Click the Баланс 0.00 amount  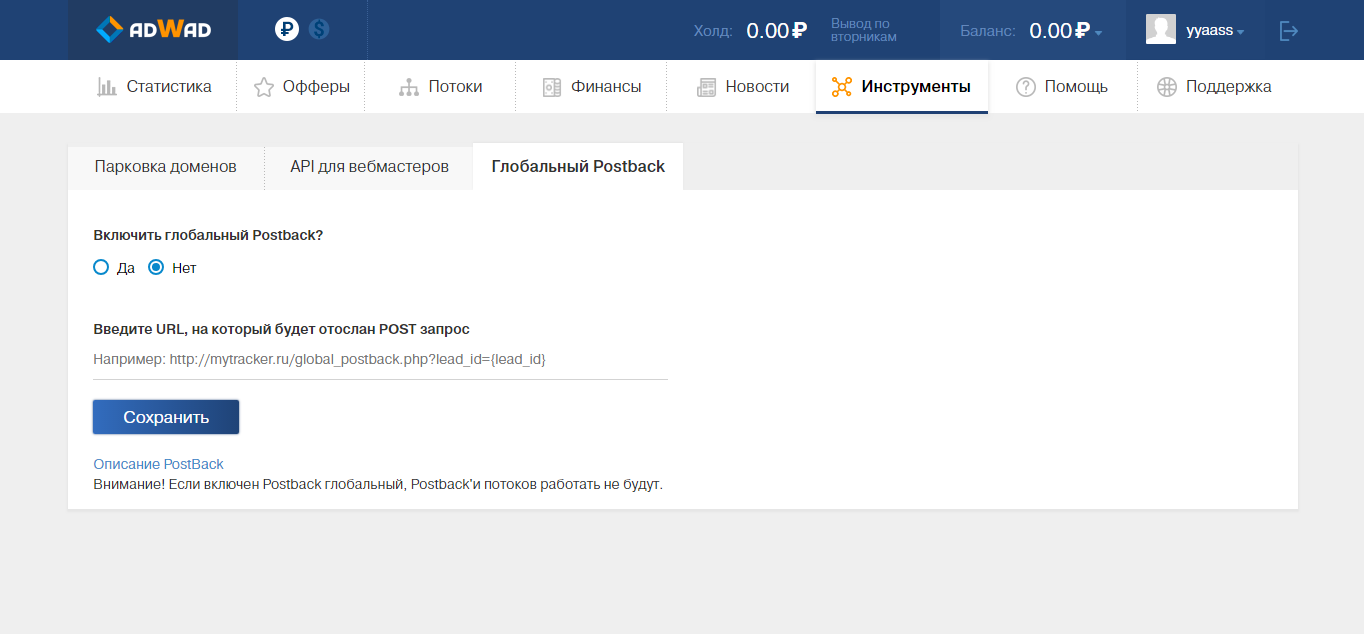(x=1059, y=31)
